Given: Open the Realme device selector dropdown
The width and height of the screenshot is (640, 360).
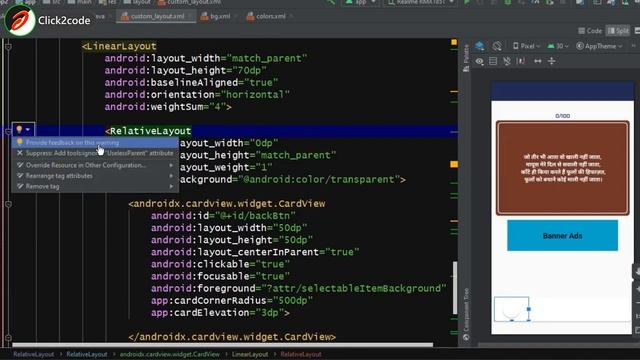Looking at the screenshot, I should [420, 2].
